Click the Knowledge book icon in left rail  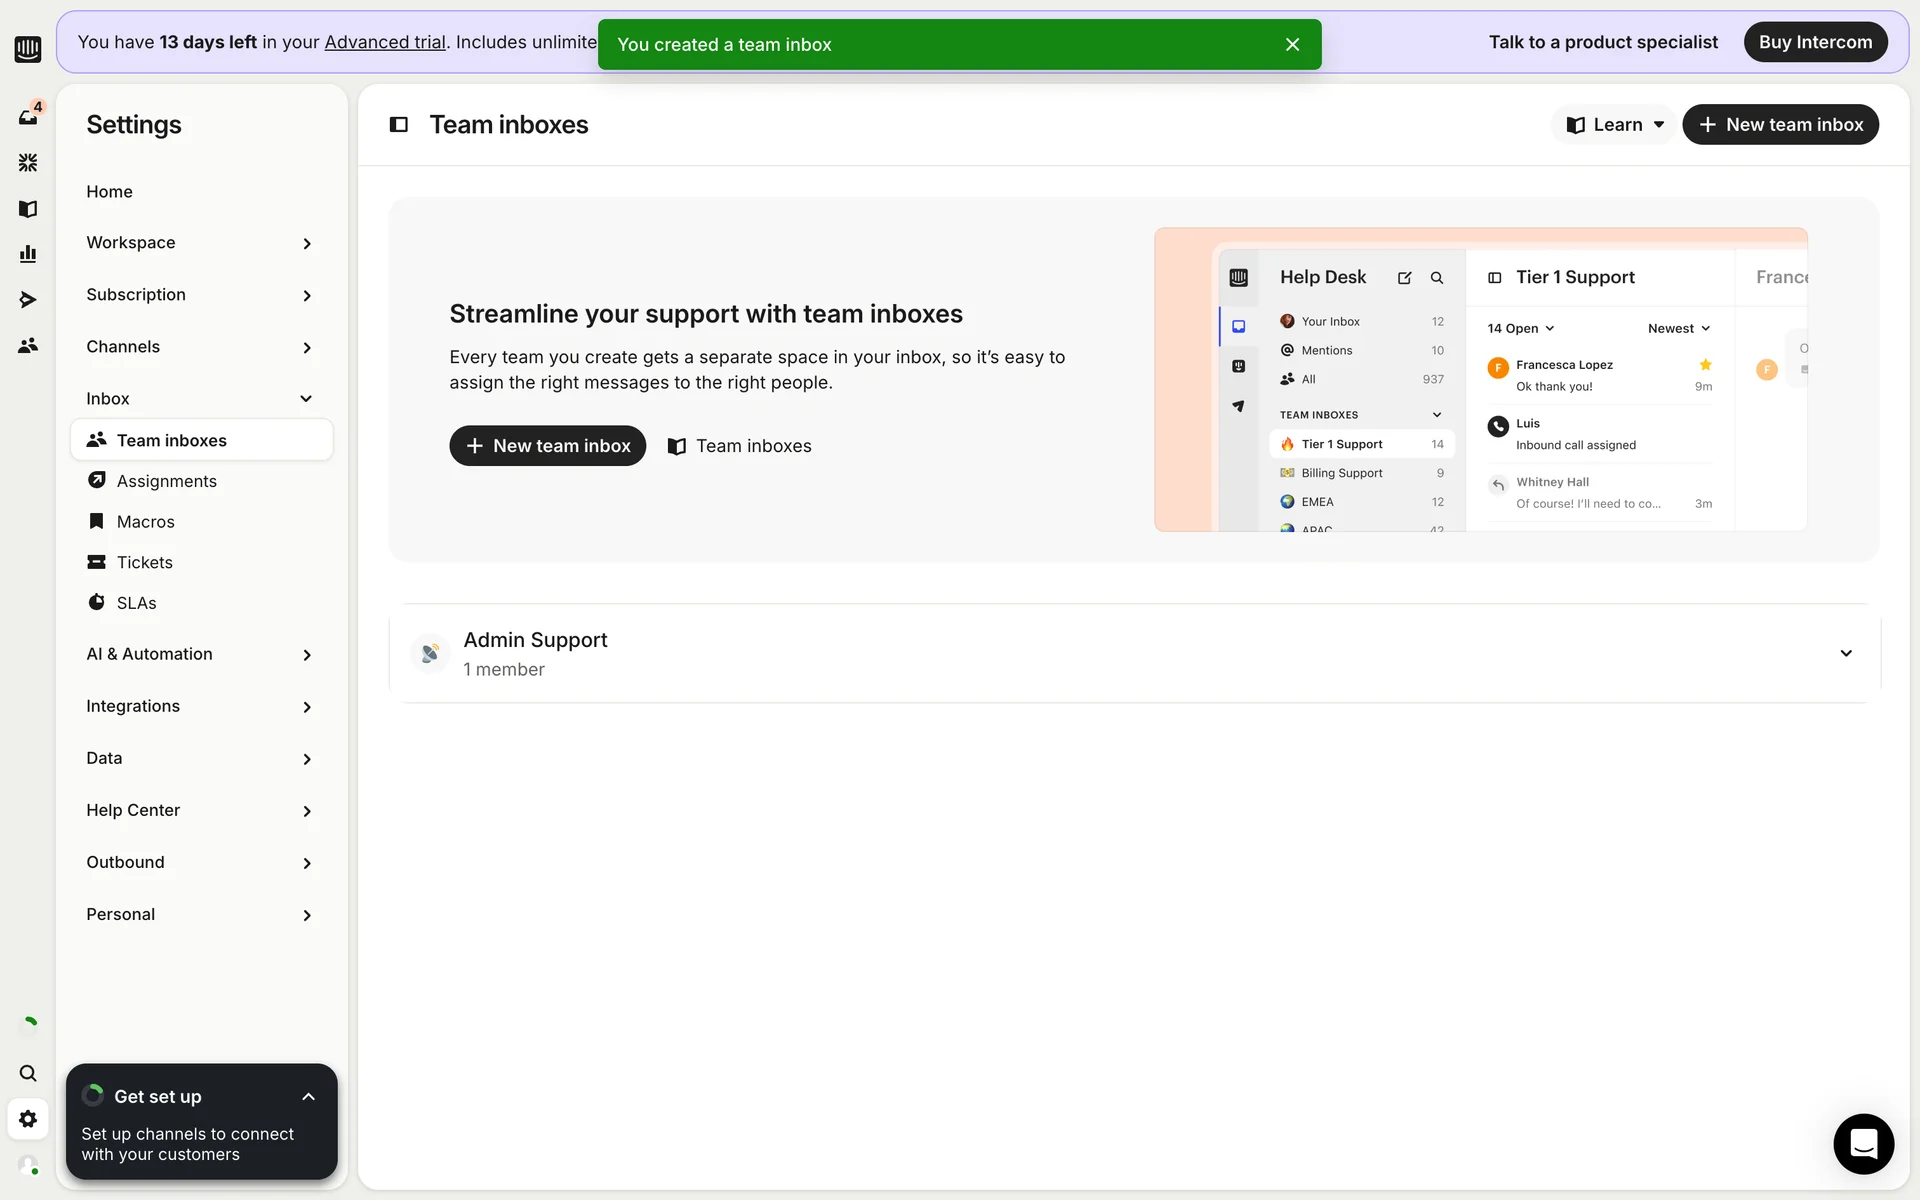click(28, 209)
